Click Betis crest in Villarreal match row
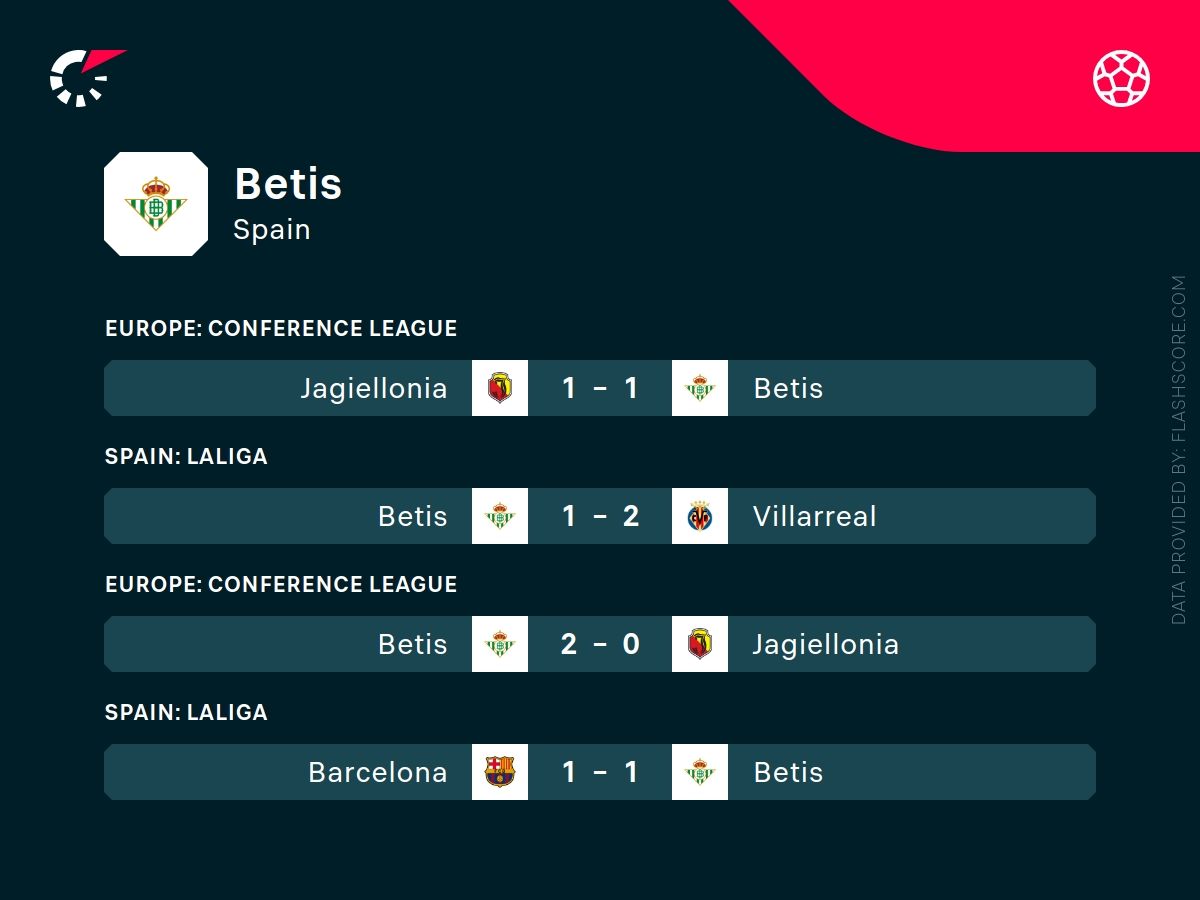The width and height of the screenshot is (1200, 900). pyautogui.click(x=500, y=516)
